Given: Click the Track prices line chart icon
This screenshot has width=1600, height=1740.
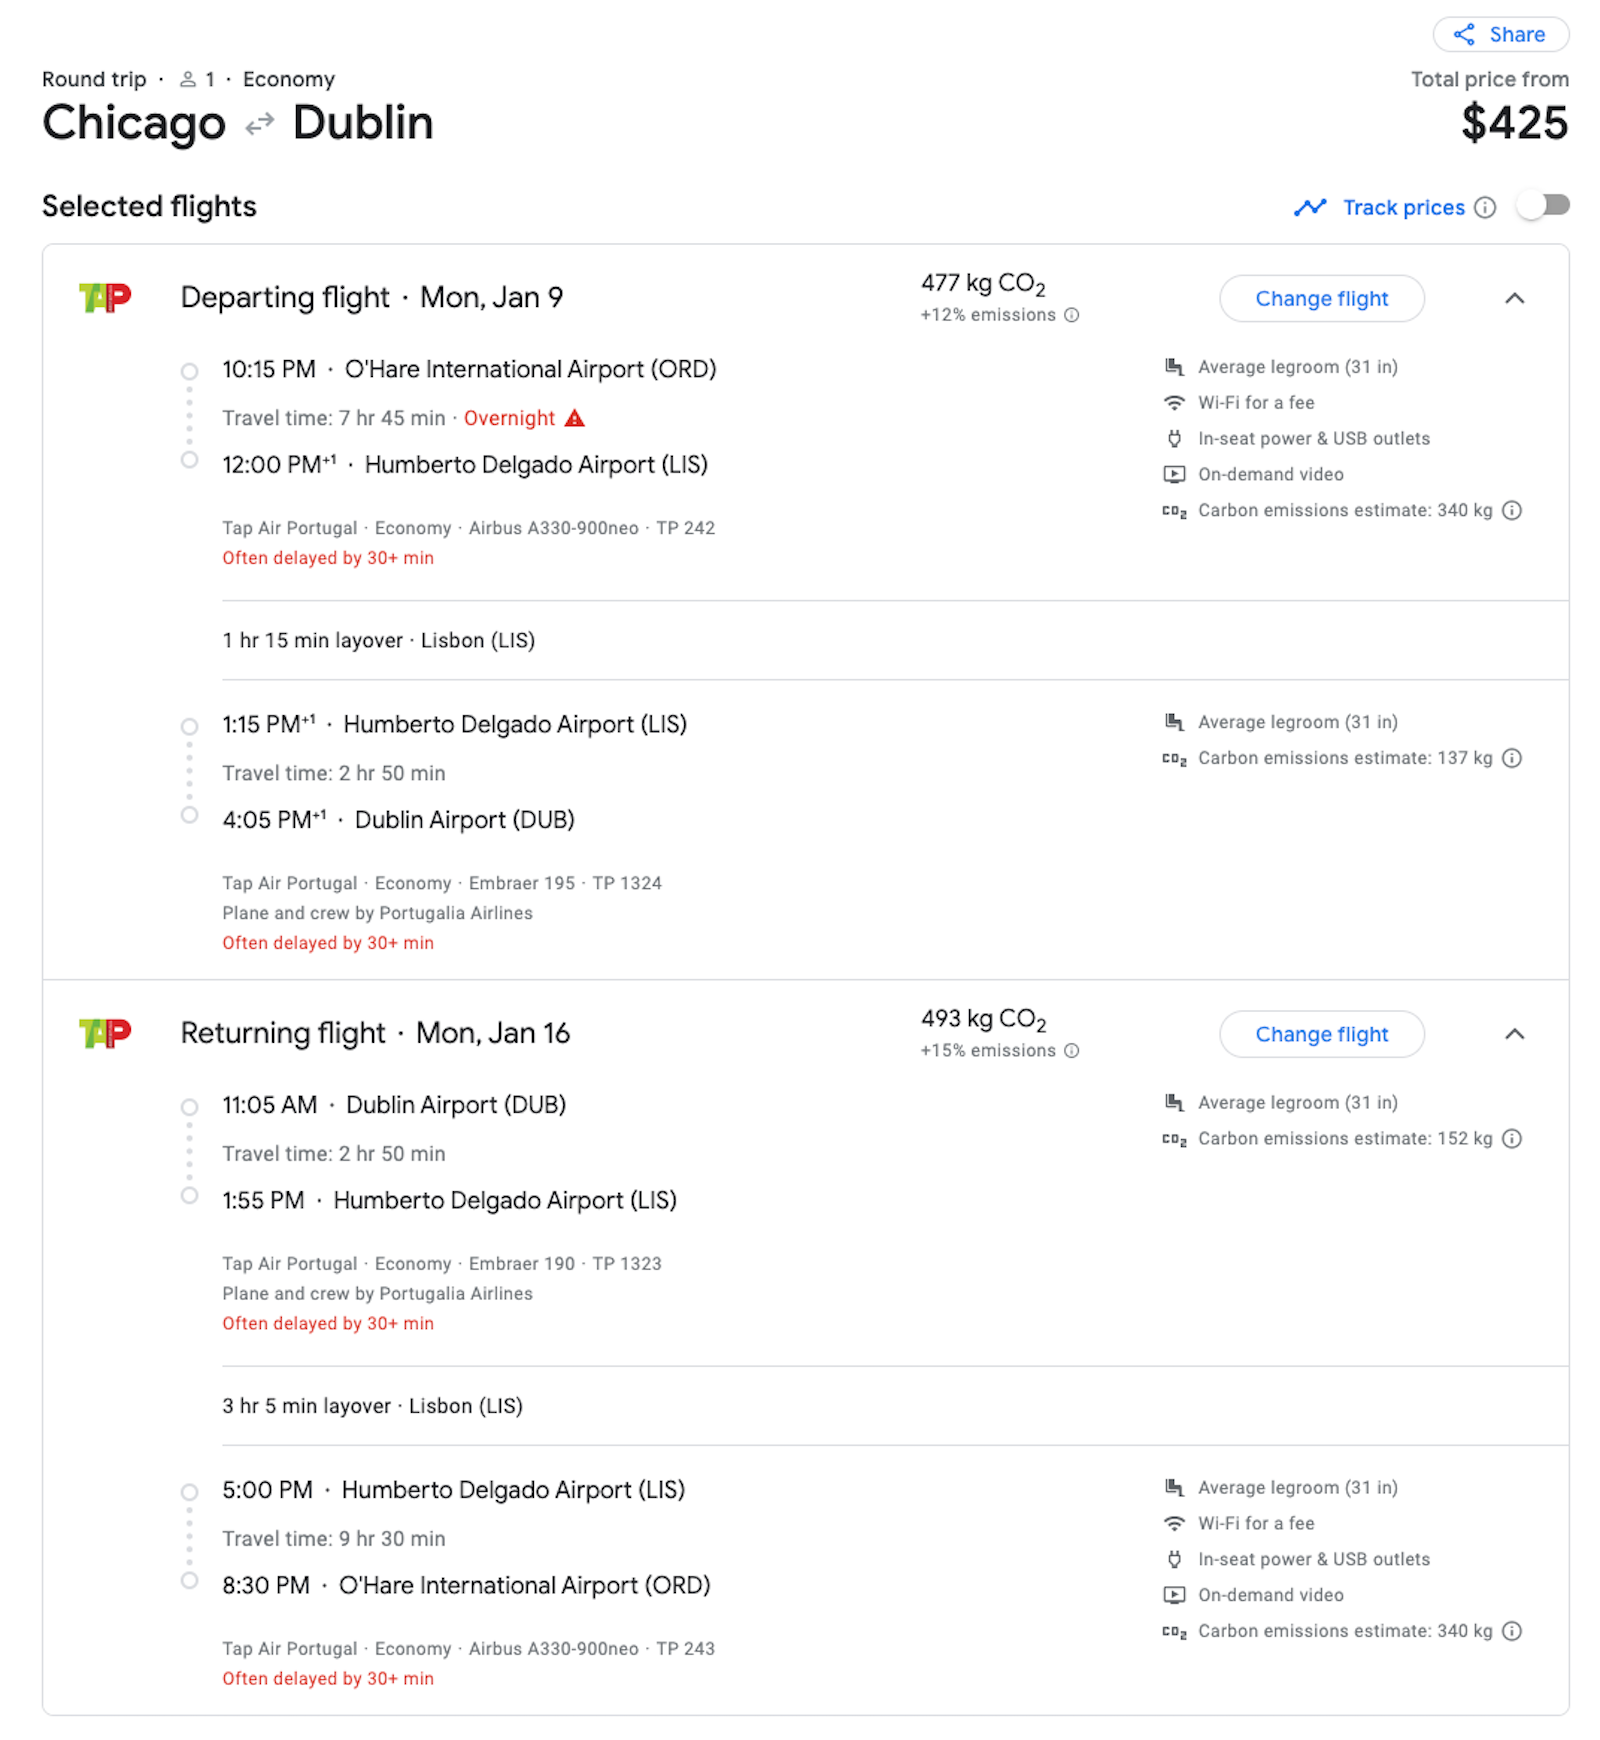Looking at the screenshot, I should click(x=1312, y=206).
